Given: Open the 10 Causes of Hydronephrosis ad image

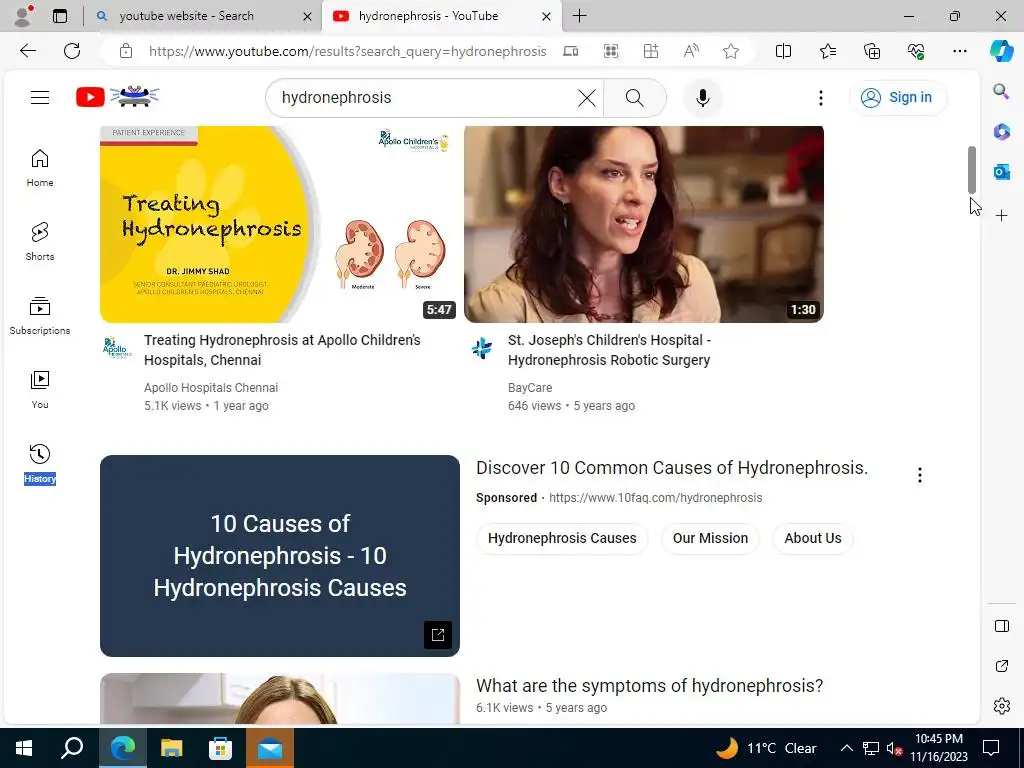Looking at the screenshot, I should coord(280,556).
